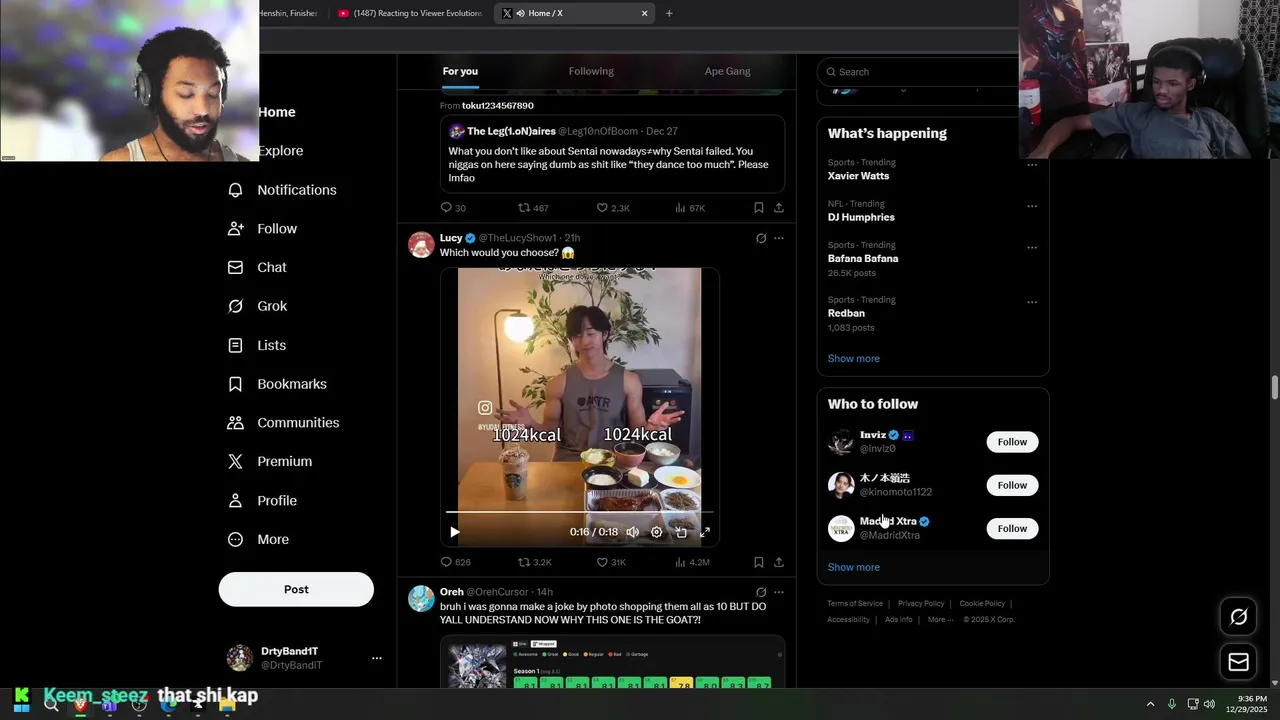View analytics for the 67K views post
This screenshot has height=720, width=1280.
point(690,208)
